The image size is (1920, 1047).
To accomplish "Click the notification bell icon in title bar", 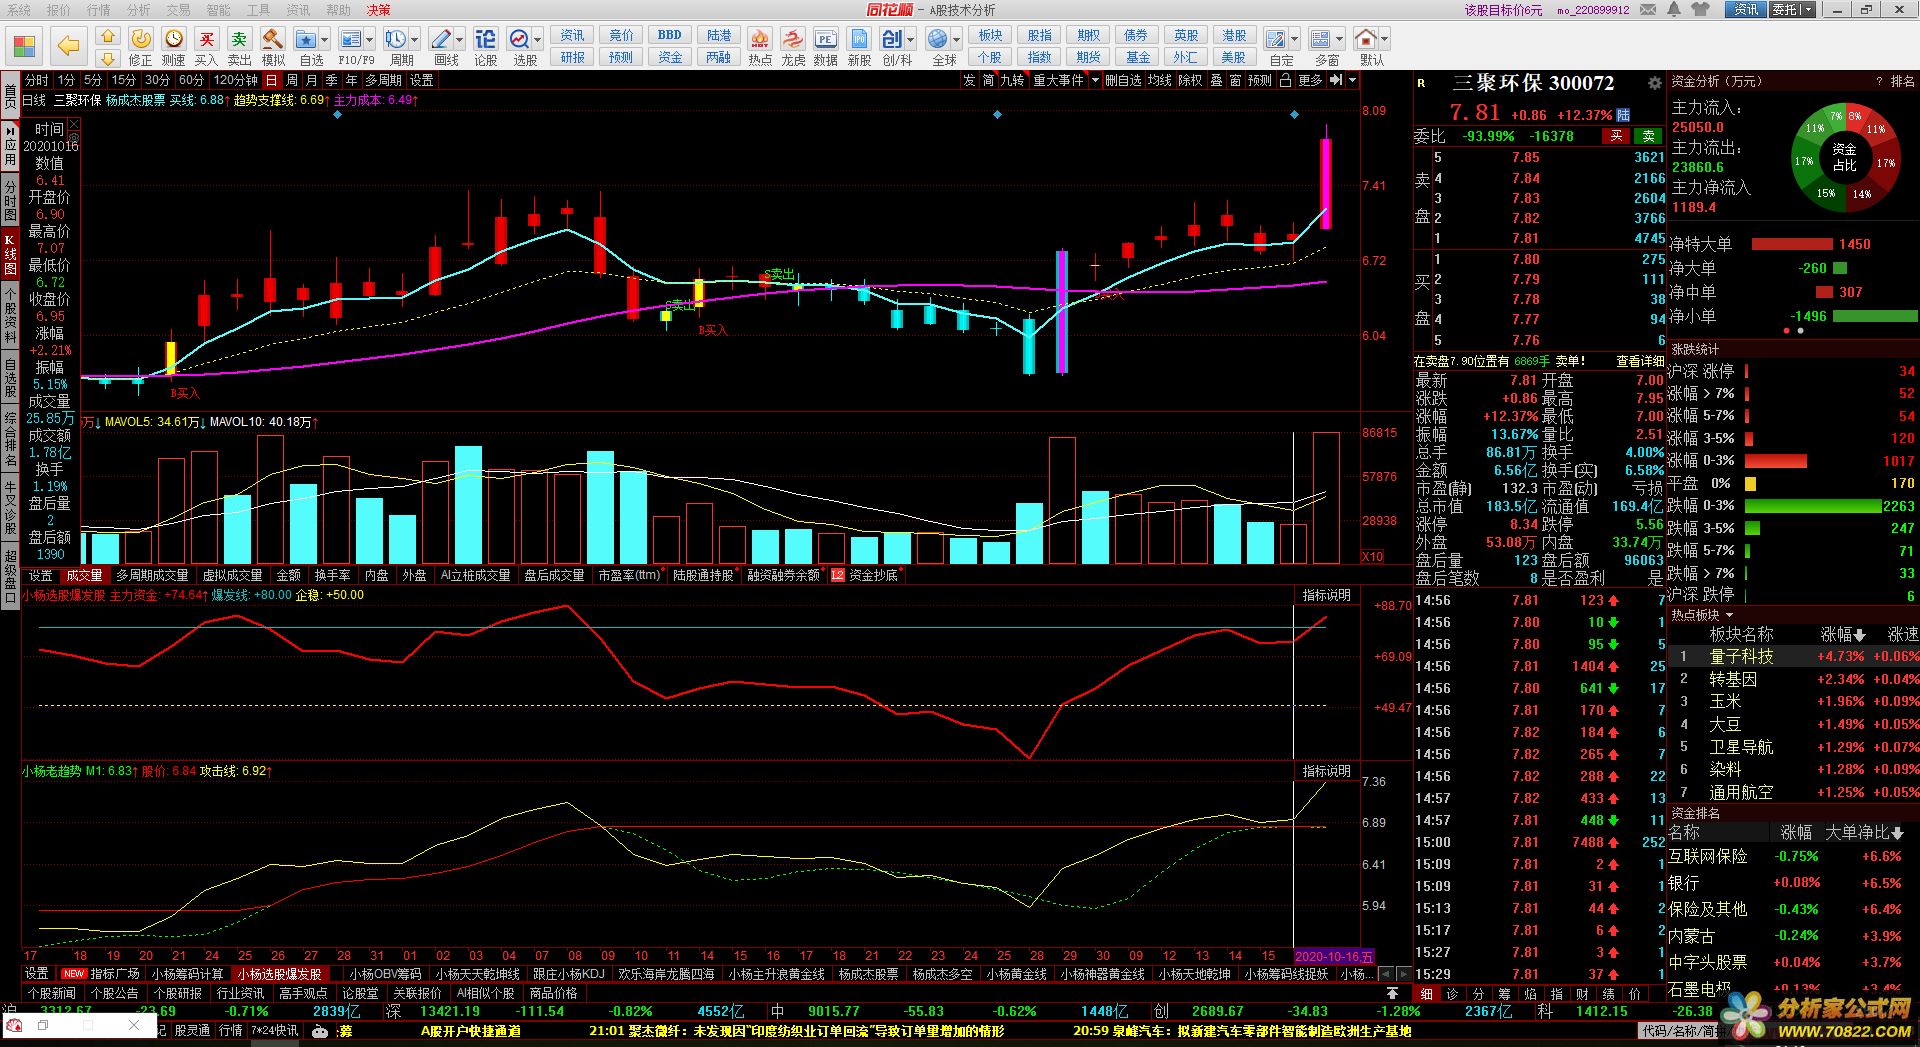I will tap(1674, 9).
